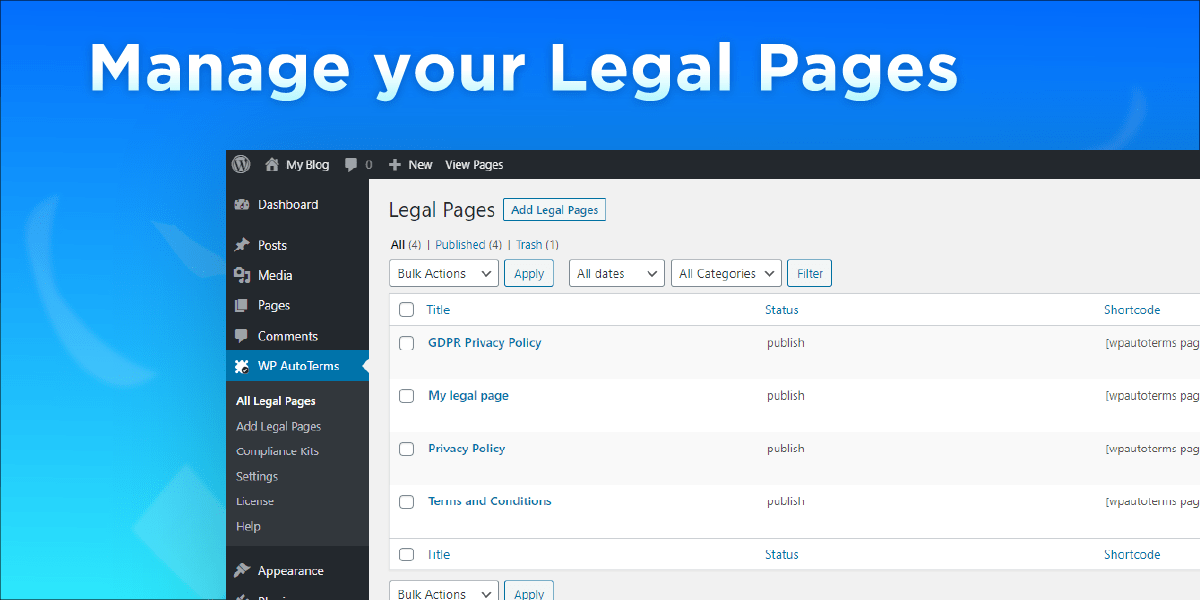Click the WordPress logo in the admin bar
Viewport: 1200px width, 600px height.
[240, 164]
